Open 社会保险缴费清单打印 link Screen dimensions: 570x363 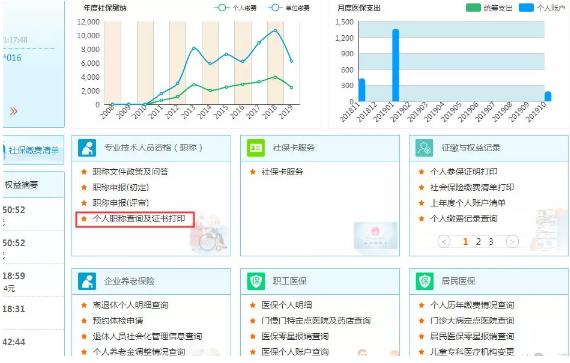[x=472, y=187]
